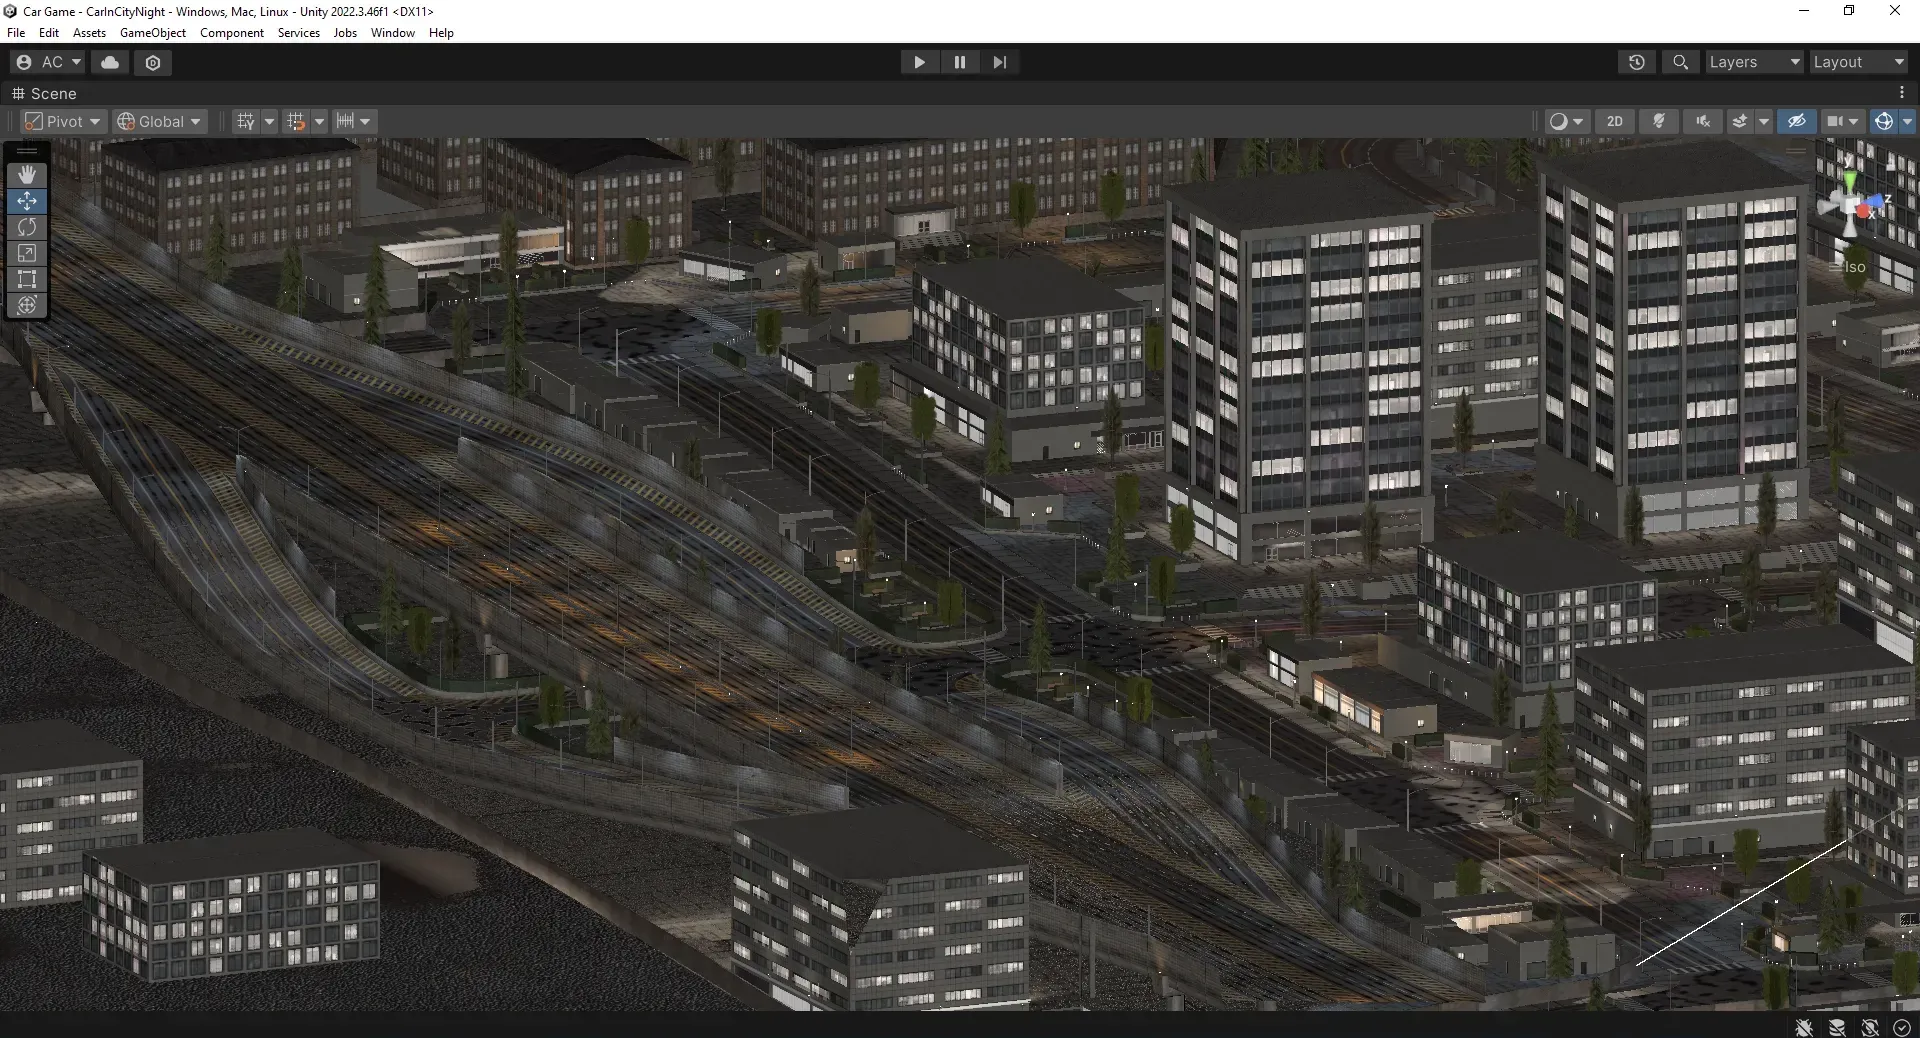The height and width of the screenshot is (1038, 1920).
Task: Toggle the scene grid visibility
Action: [245, 121]
